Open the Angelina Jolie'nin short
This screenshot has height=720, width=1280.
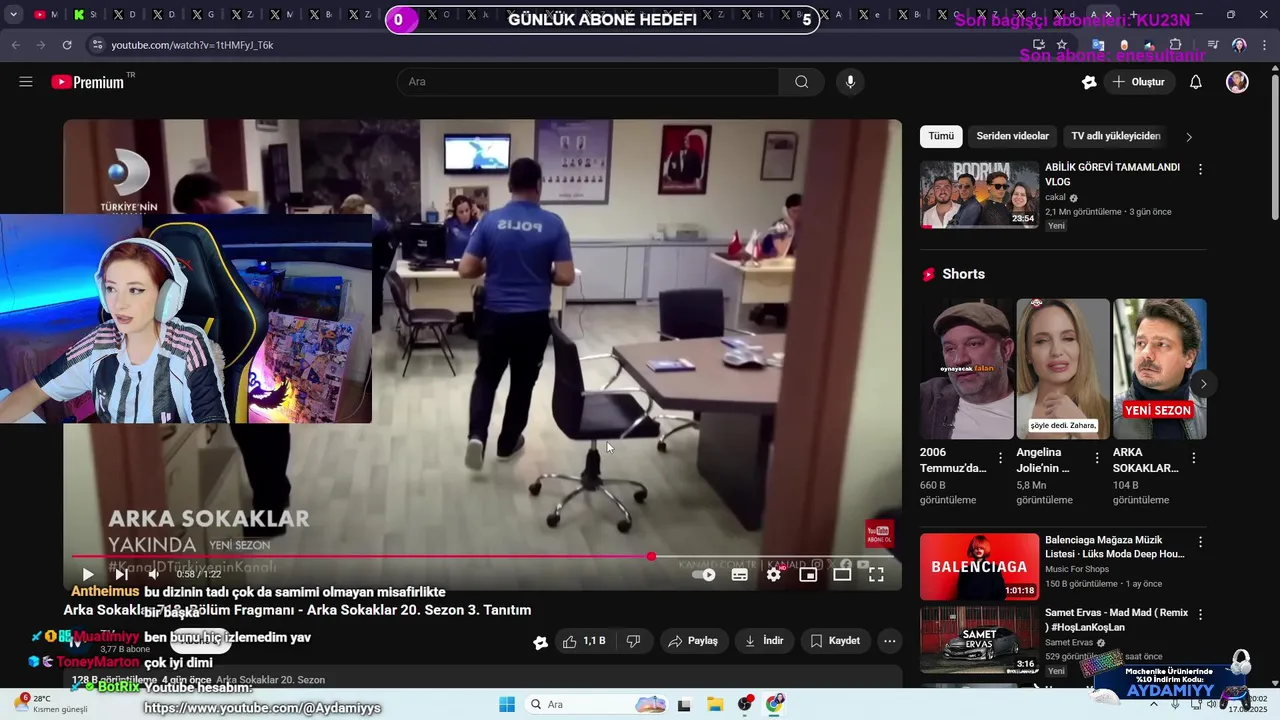tap(1063, 369)
